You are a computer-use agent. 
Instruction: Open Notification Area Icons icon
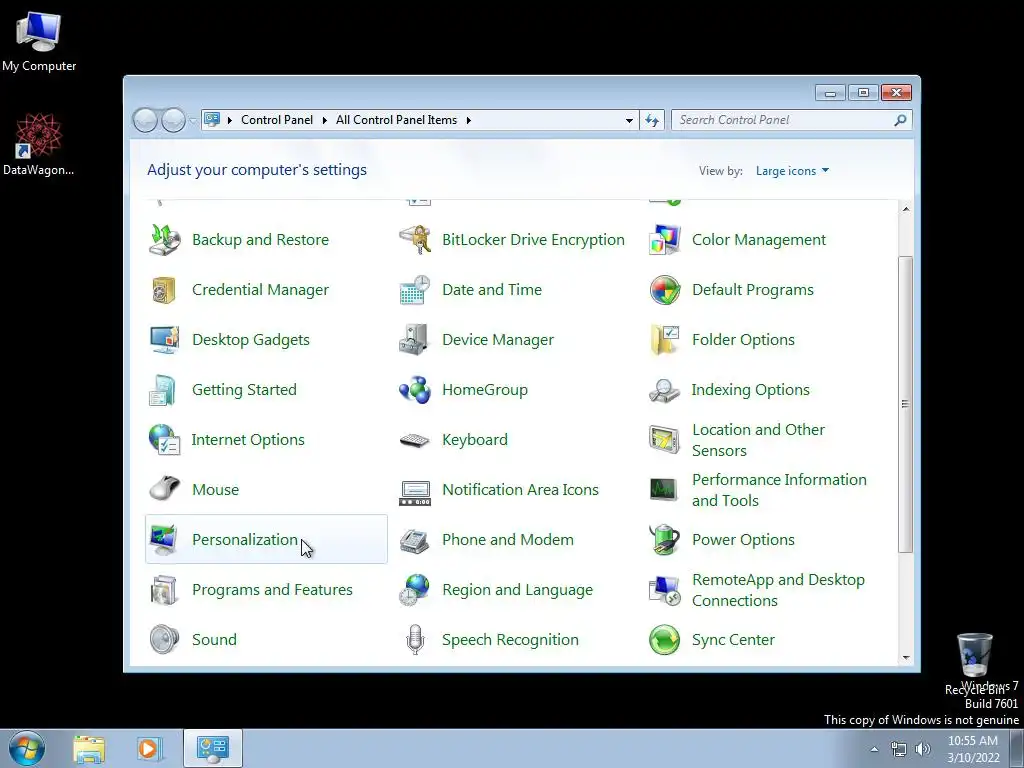pyautogui.click(x=415, y=491)
